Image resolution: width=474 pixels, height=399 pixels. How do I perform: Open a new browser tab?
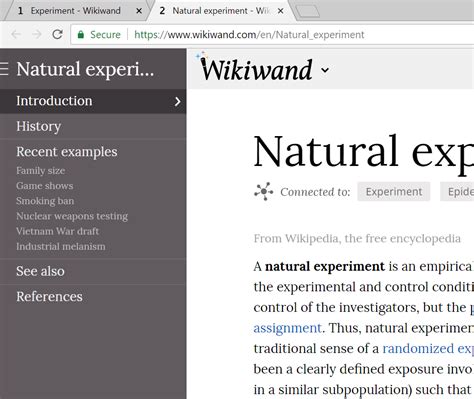point(308,11)
